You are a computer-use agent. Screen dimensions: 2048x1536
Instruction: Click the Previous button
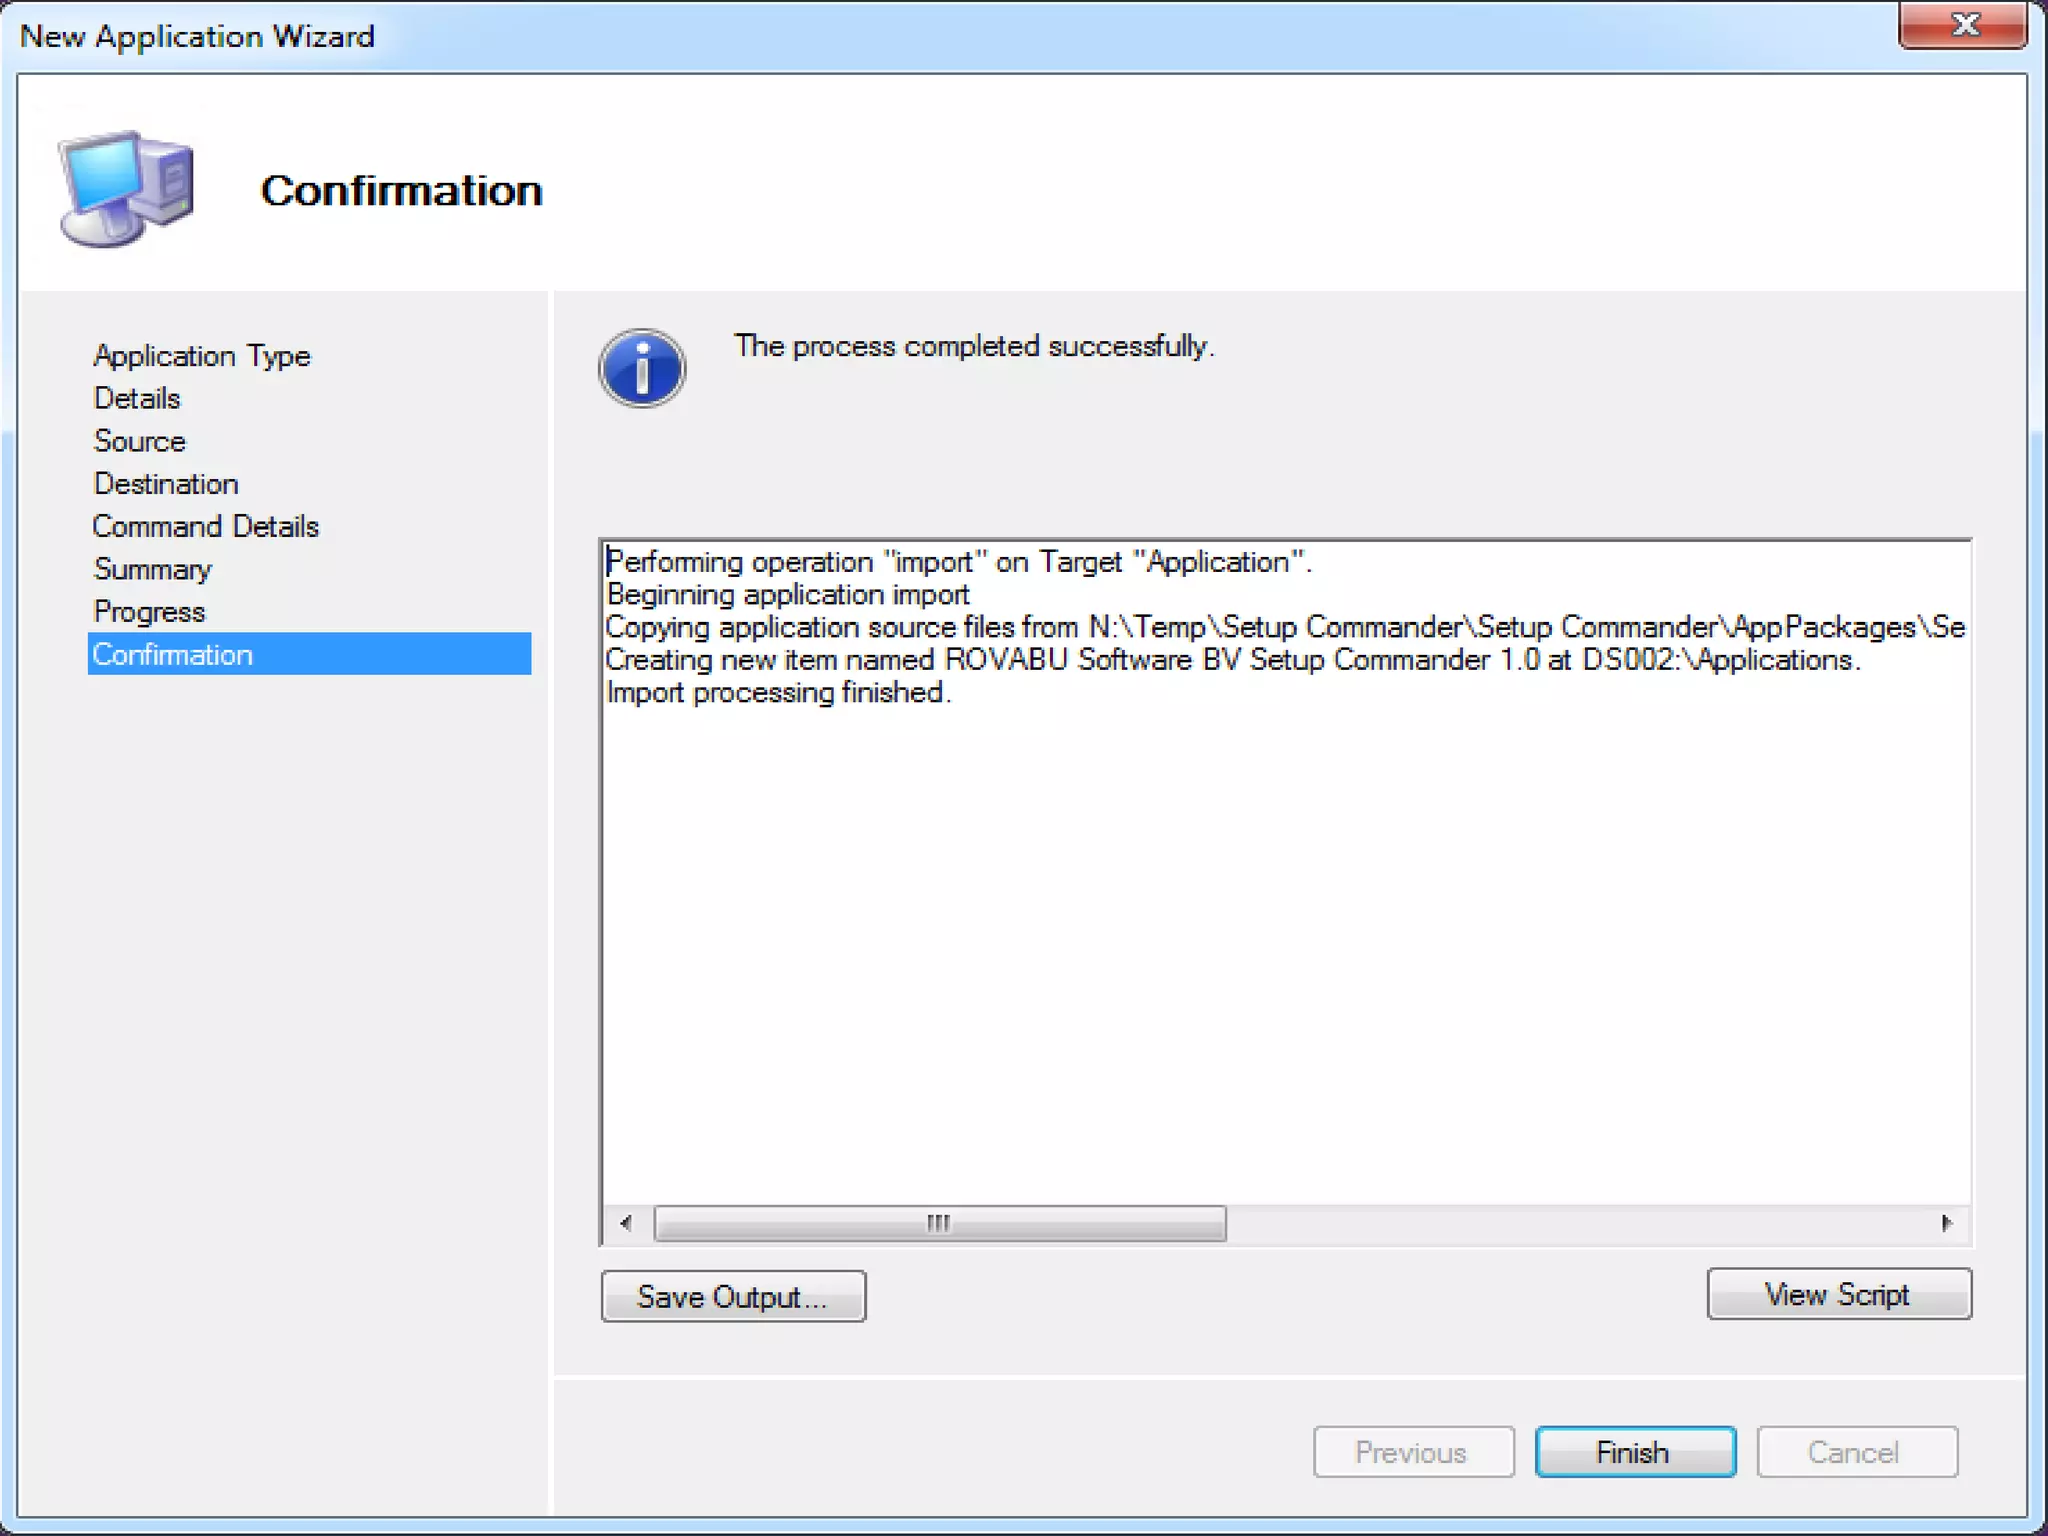(x=1412, y=1452)
